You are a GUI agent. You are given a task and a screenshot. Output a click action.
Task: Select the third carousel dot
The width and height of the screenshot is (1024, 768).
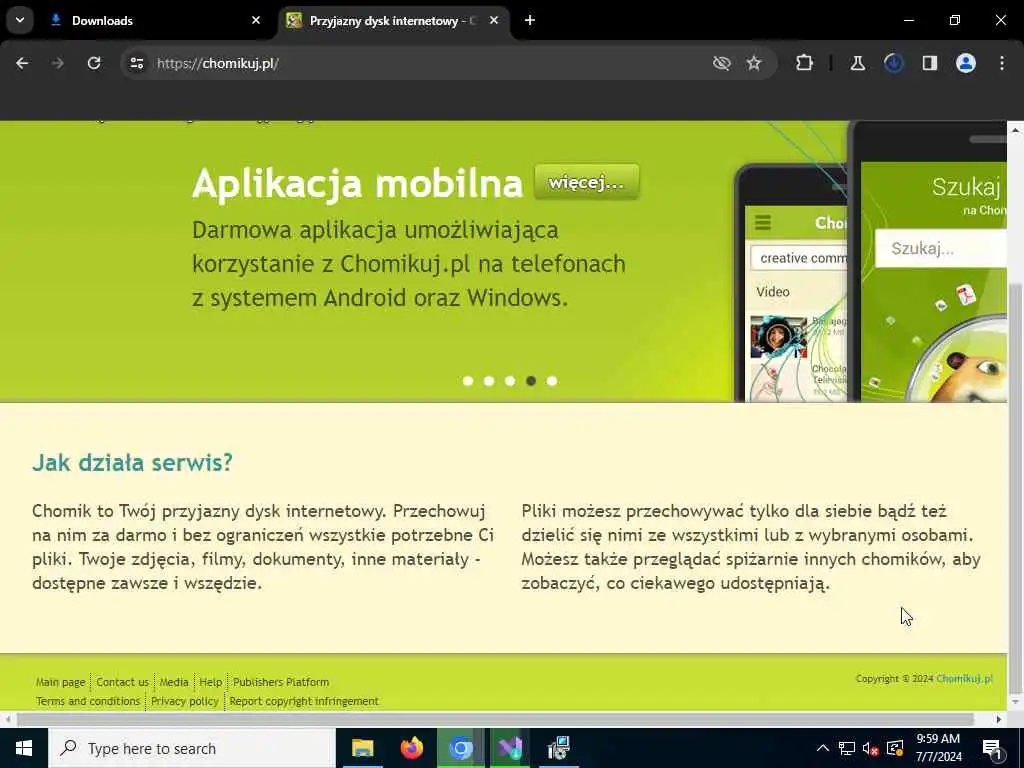click(509, 381)
